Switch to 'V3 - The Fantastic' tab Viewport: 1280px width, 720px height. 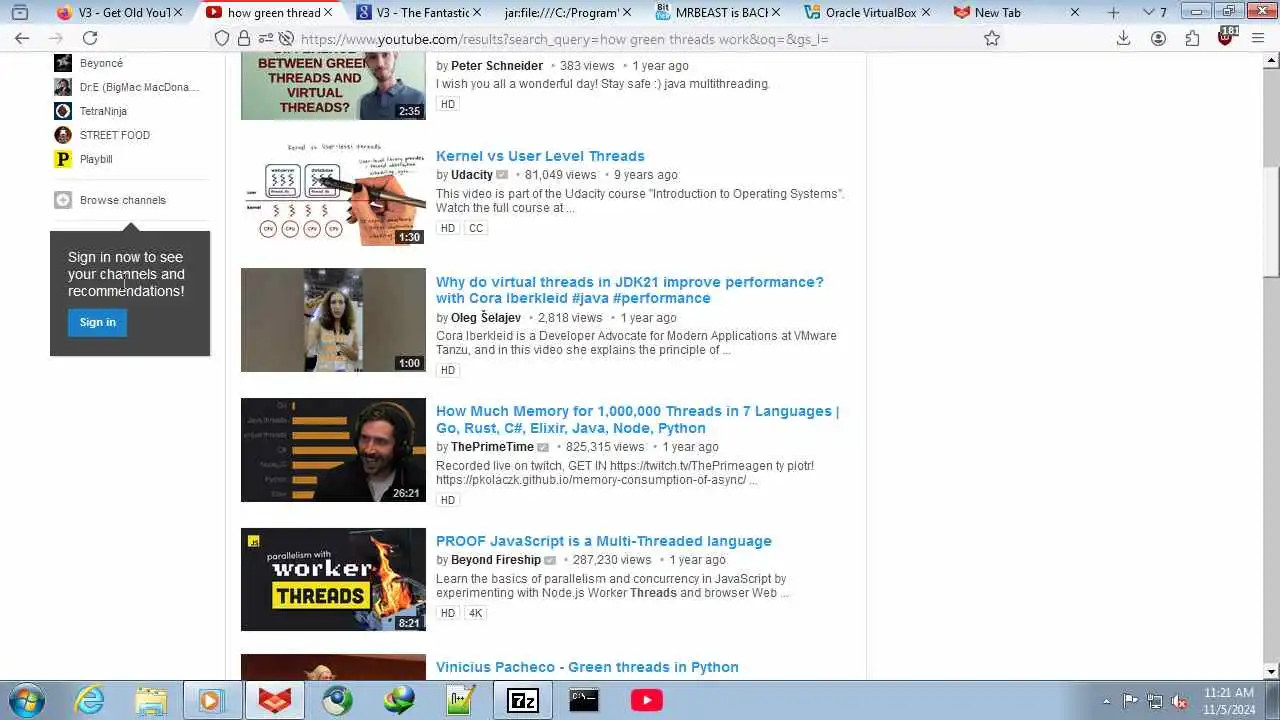click(x=420, y=13)
